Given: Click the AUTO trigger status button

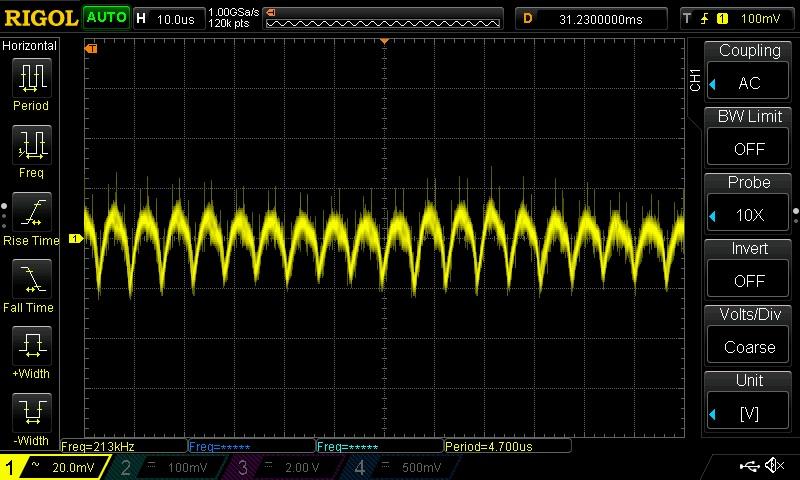Looking at the screenshot, I should point(105,17).
